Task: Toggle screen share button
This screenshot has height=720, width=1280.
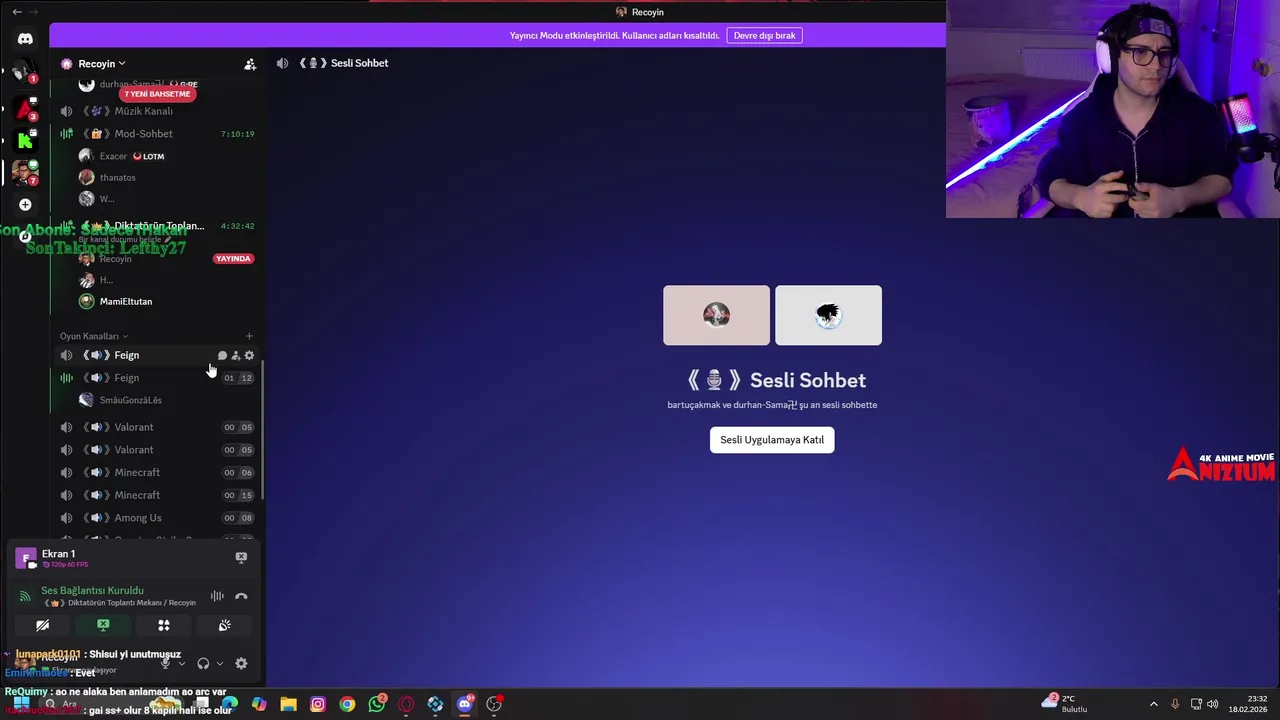Action: 103,625
